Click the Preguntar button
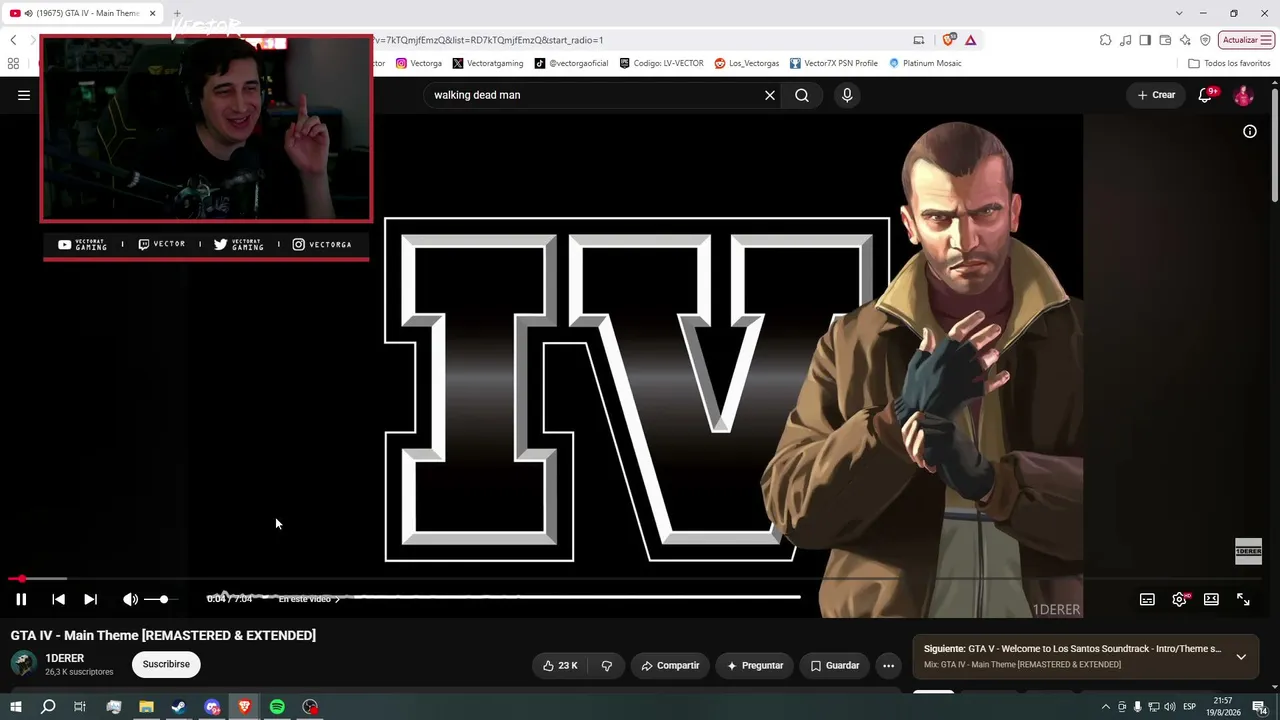This screenshot has width=1280, height=720. pos(755,665)
